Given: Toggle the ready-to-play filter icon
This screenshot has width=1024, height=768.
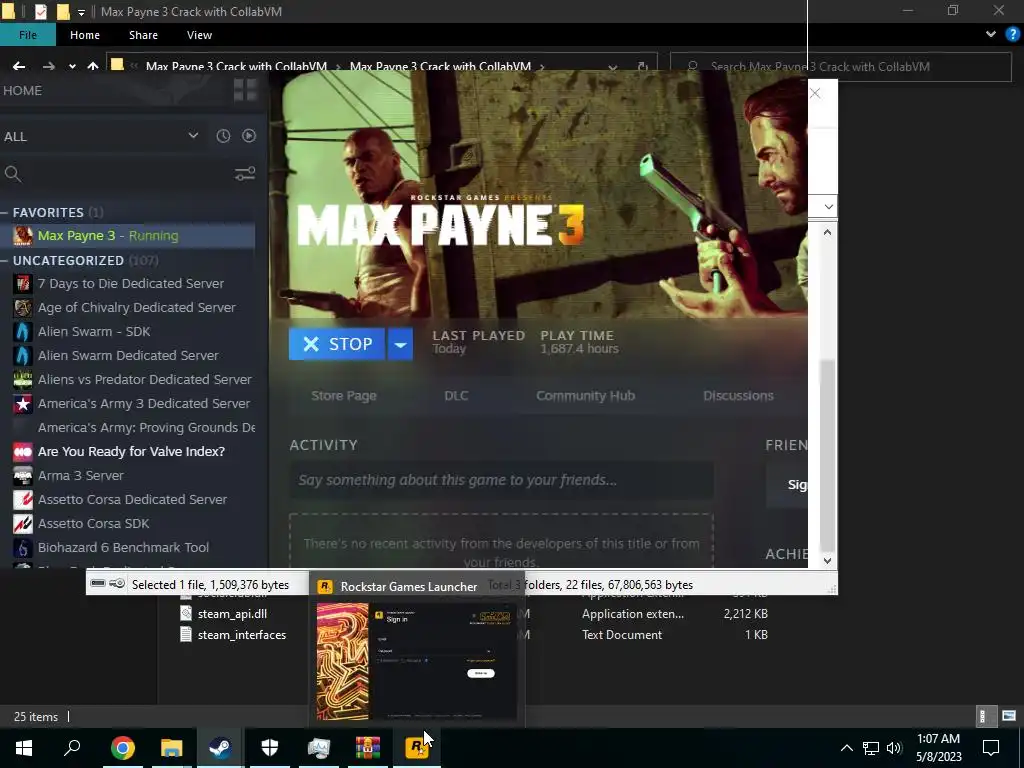Looking at the screenshot, I should [x=249, y=136].
